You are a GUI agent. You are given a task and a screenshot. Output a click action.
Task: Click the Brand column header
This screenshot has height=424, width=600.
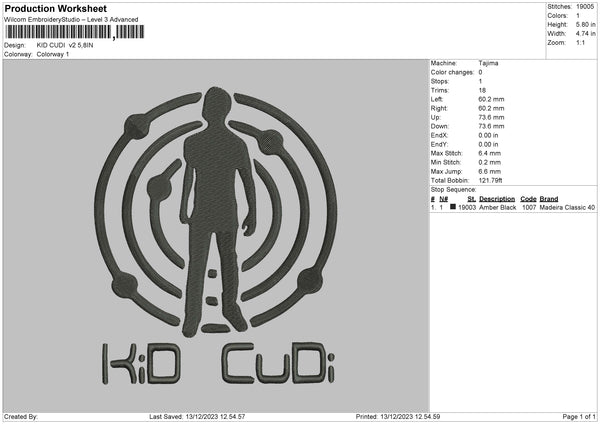click(549, 199)
